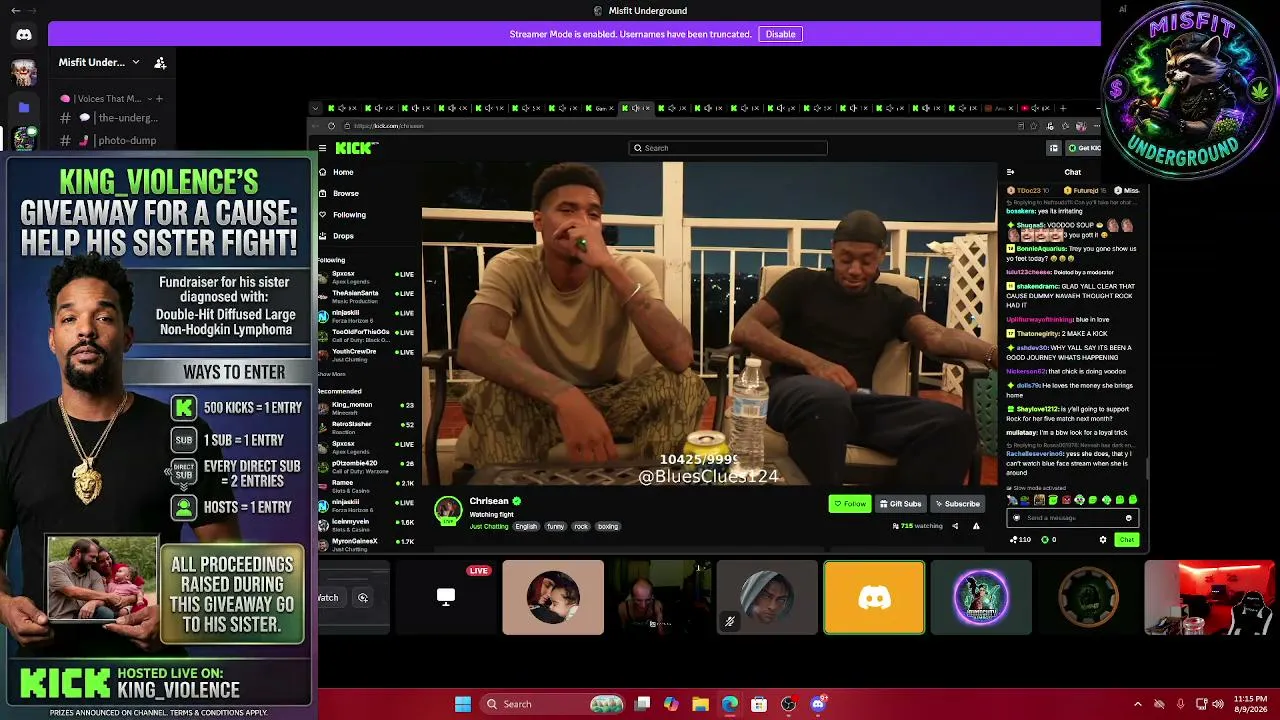Click the share stream icon
The height and width of the screenshot is (720, 1280).
click(955, 526)
